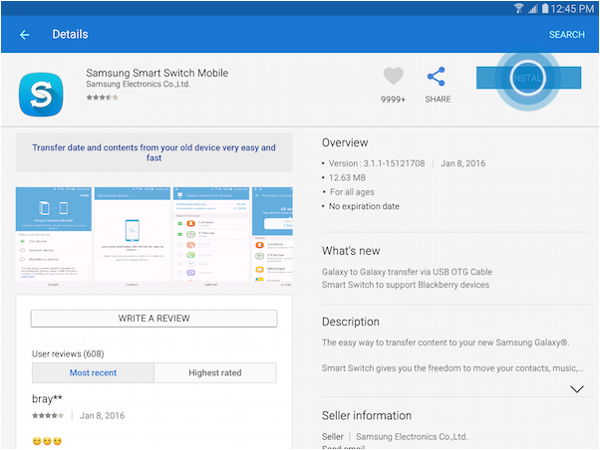Click the Samsung Electronics Co.,Ltd. developer name
The image size is (600, 450).
138,84
